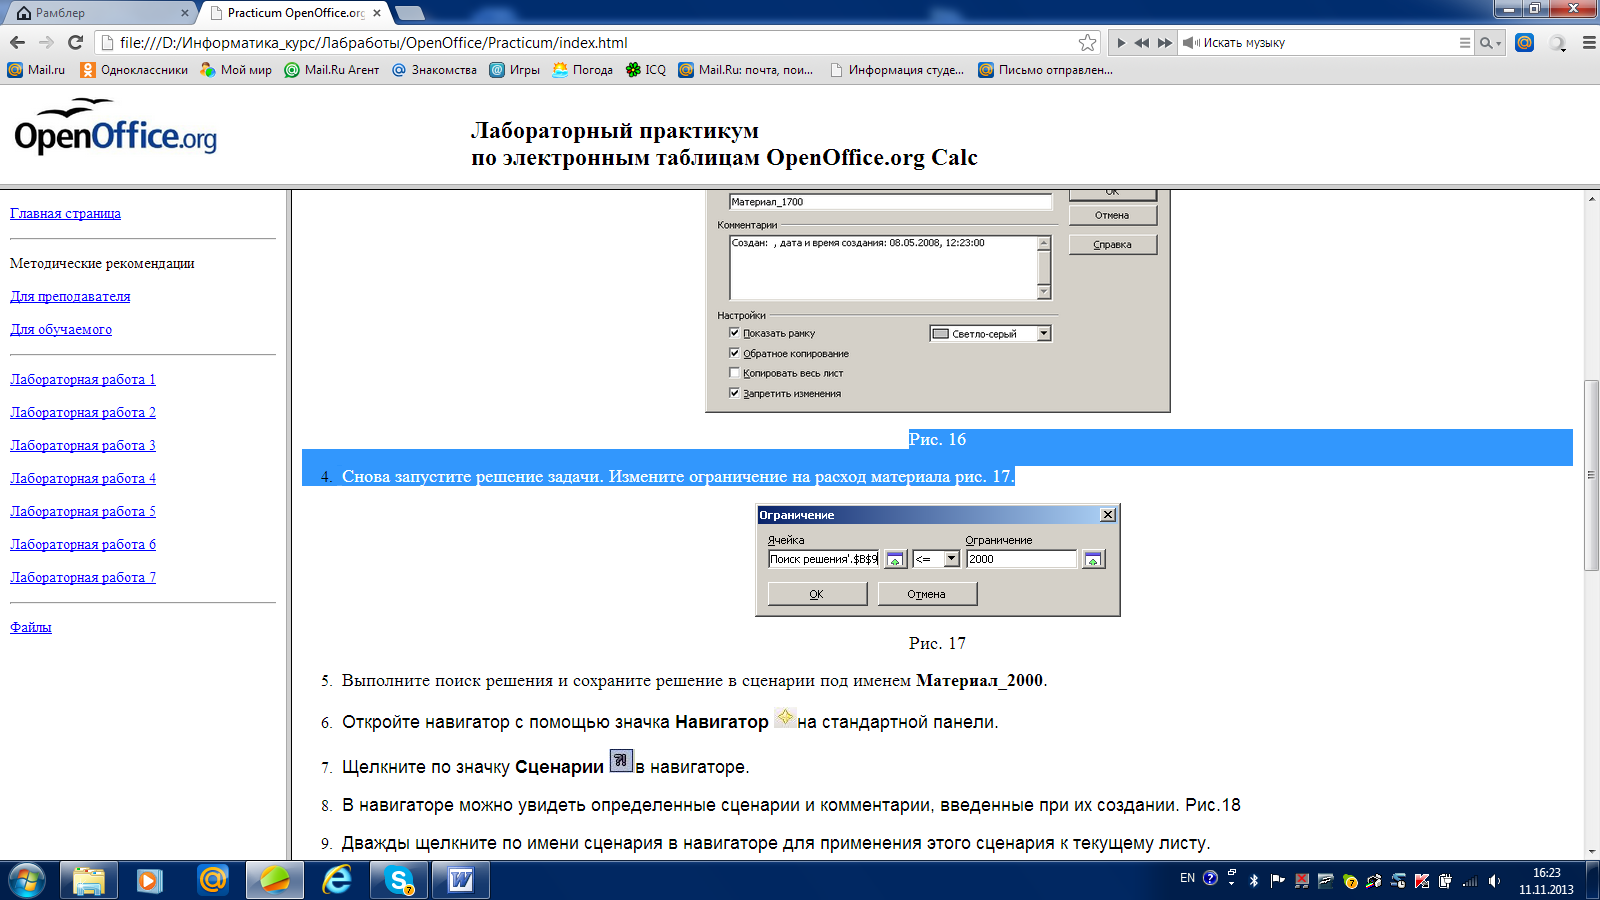The height and width of the screenshot is (900, 1600).
Task: Open the music search magnifier dropdown
Action: pos(1490,43)
